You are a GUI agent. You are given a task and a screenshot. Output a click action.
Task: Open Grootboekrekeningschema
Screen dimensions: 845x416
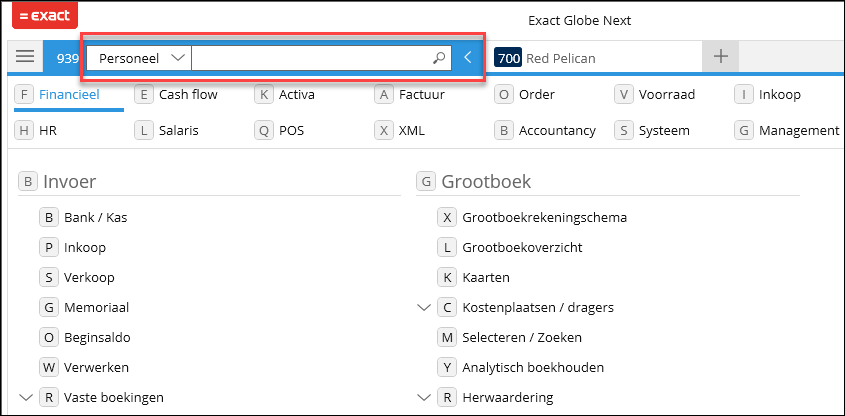(544, 218)
